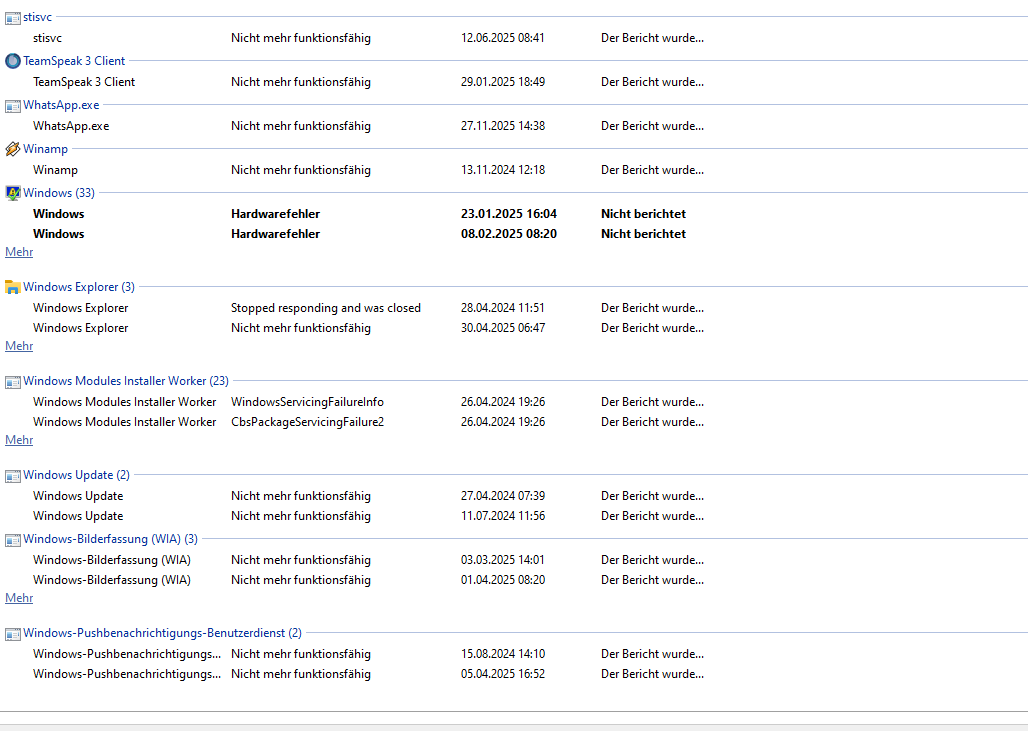The width and height of the screenshot is (1028, 731).
Task: Click the Windows Update group icon
Action: [x=12, y=476]
